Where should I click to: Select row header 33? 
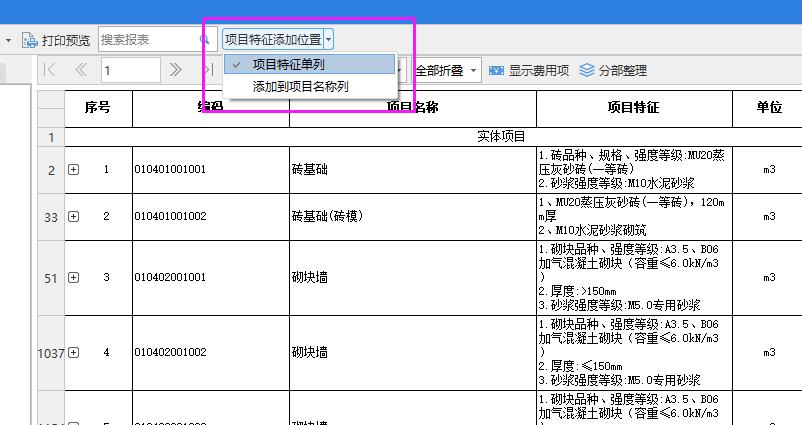pos(51,217)
